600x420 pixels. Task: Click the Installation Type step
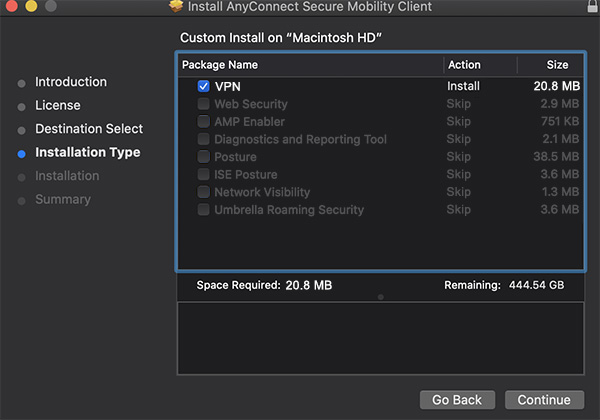(87, 153)
